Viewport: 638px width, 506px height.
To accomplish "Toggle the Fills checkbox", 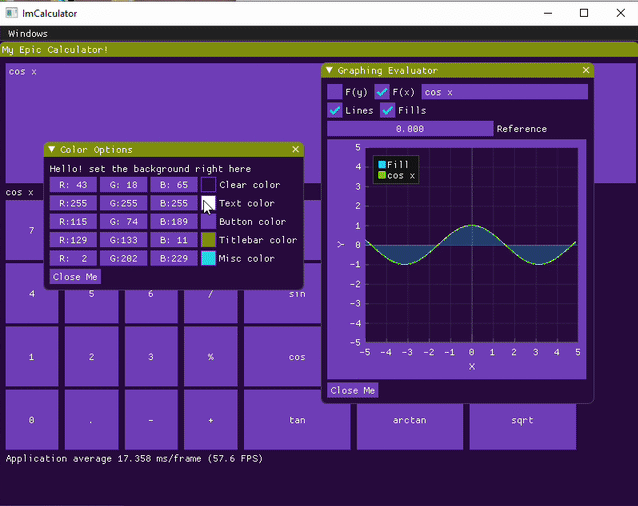I will point(387,110).
